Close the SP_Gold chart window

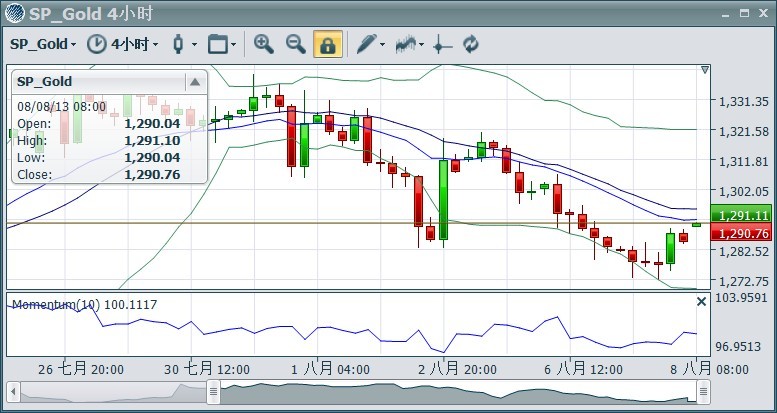[763, 13]
